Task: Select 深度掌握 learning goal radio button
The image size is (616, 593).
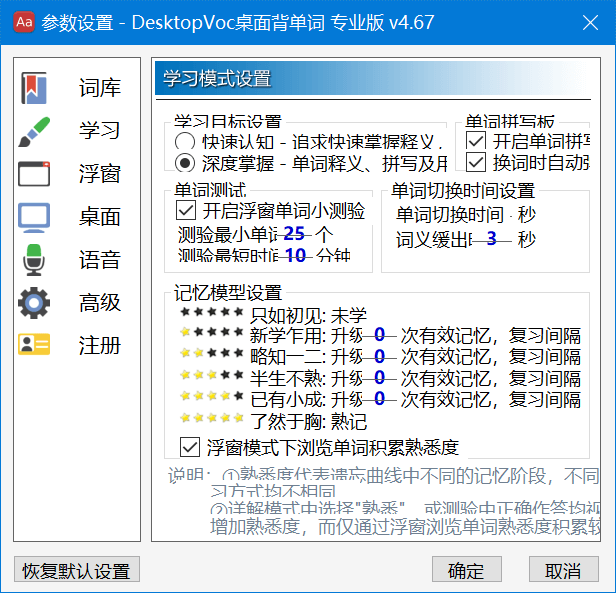Action: click(x=185, y=163)
